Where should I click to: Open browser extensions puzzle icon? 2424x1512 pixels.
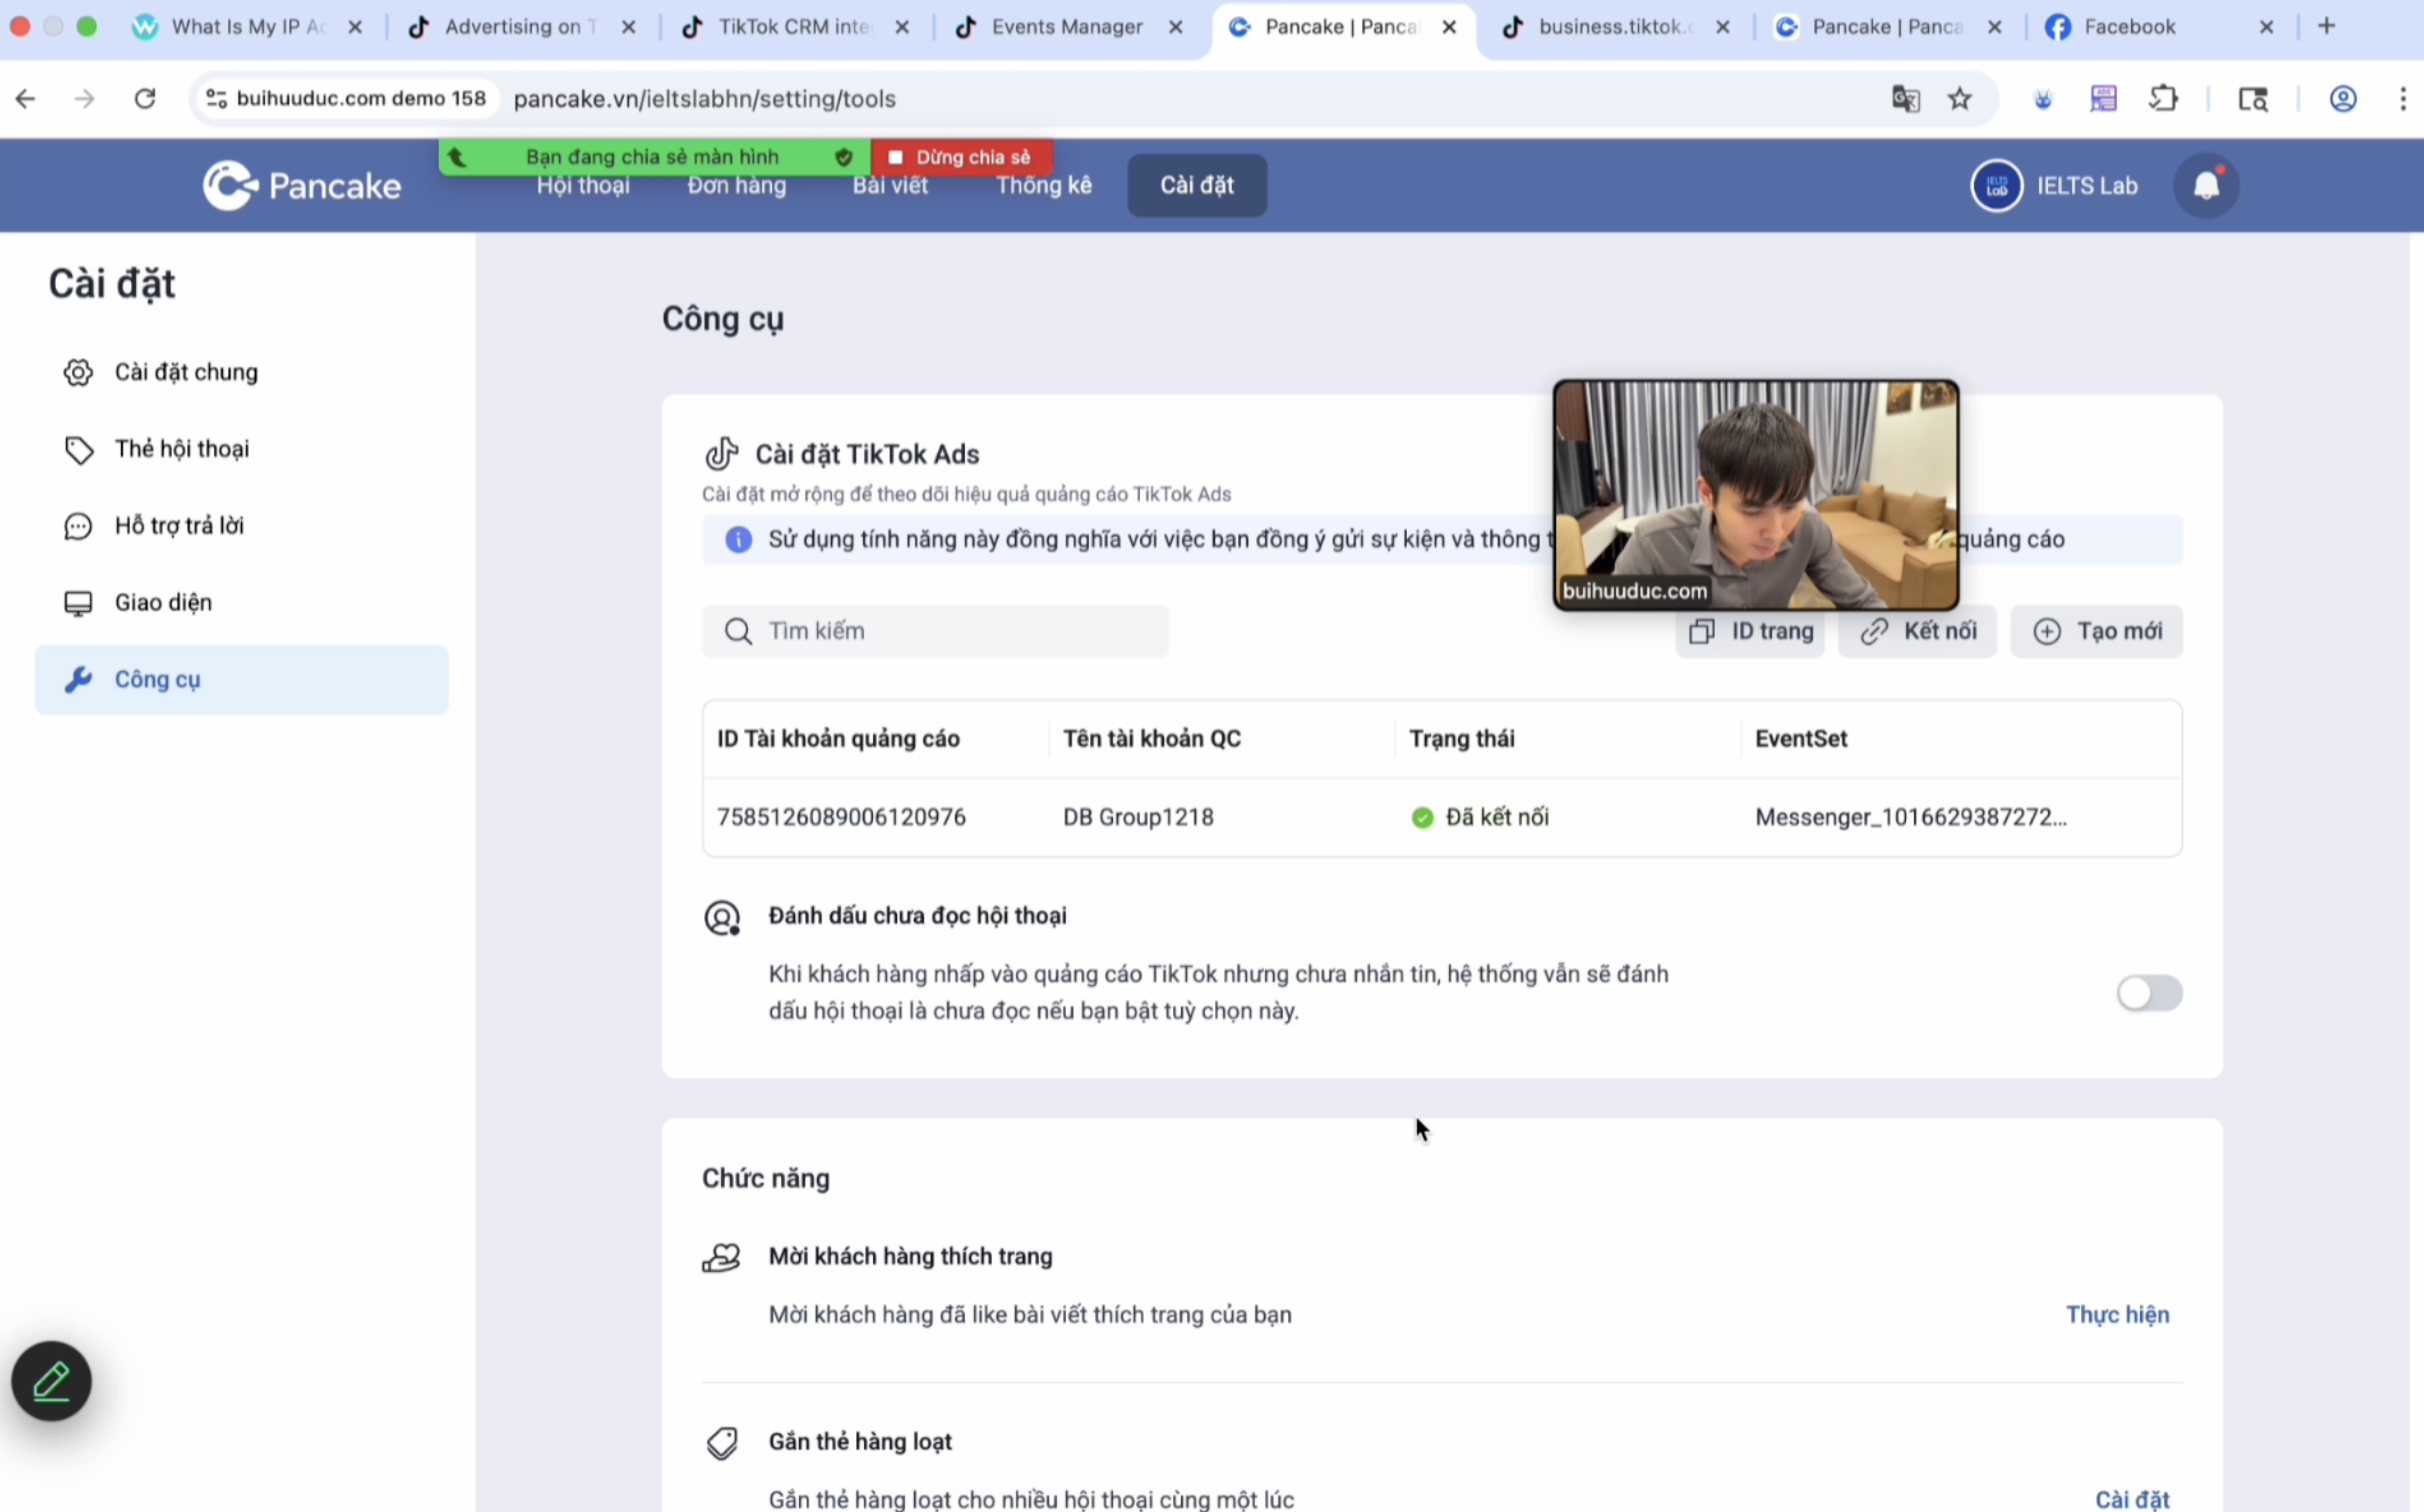pyautogui.click(x=2163, y=99)
